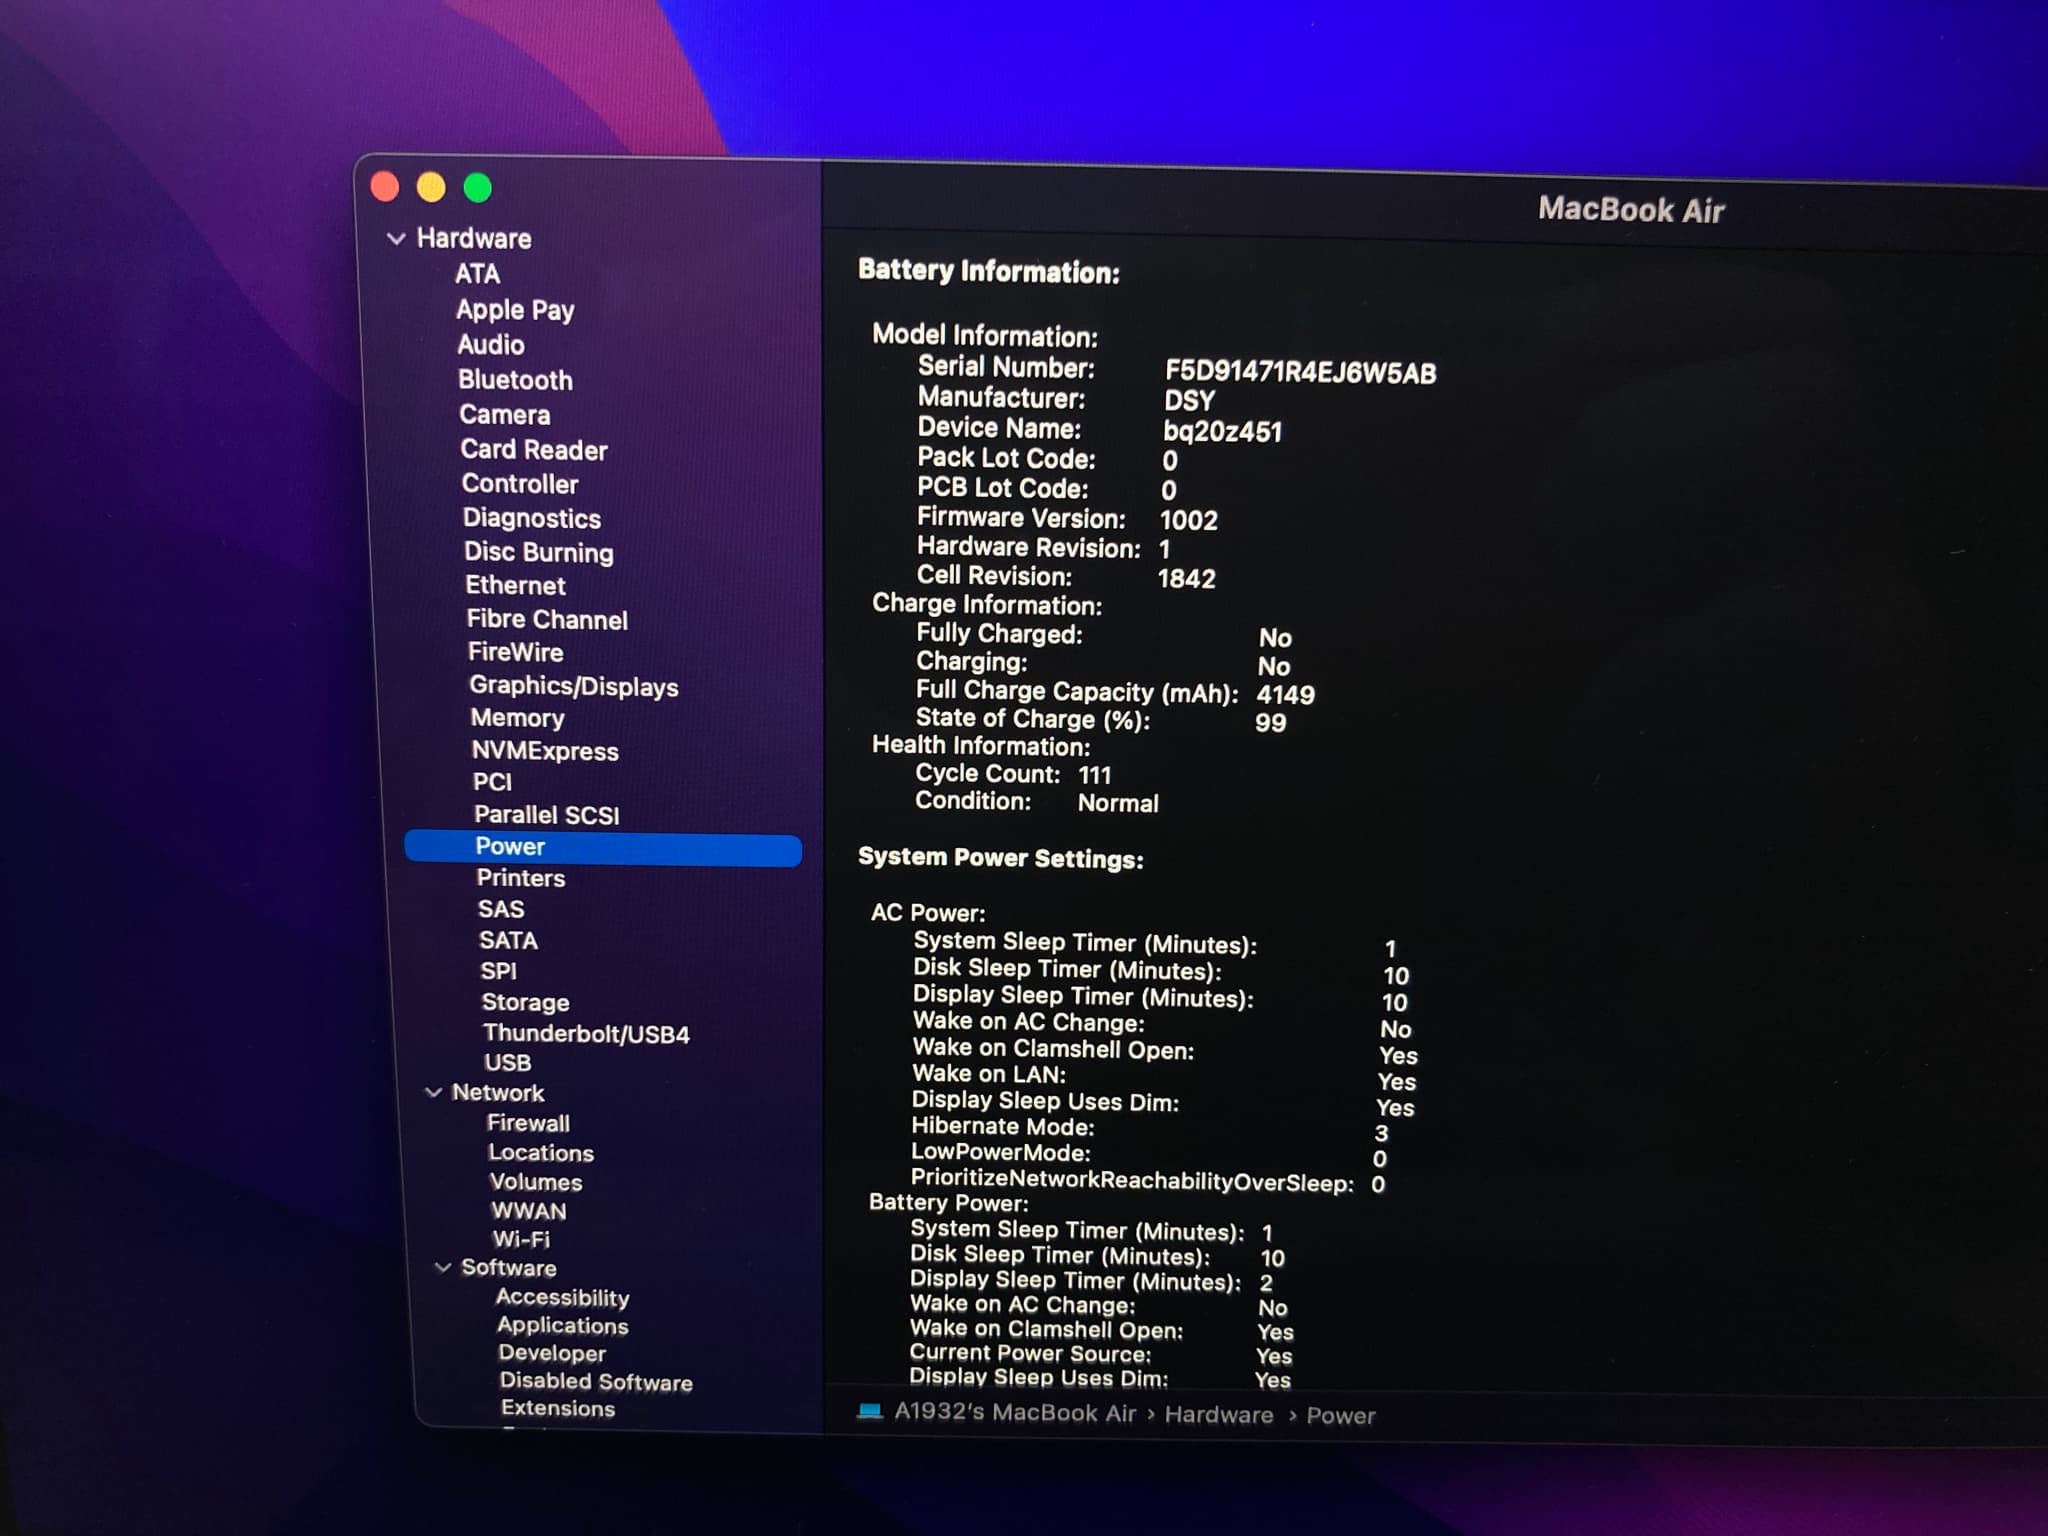
Task: Click the Software section label
Action: (x=508, y=1267)
